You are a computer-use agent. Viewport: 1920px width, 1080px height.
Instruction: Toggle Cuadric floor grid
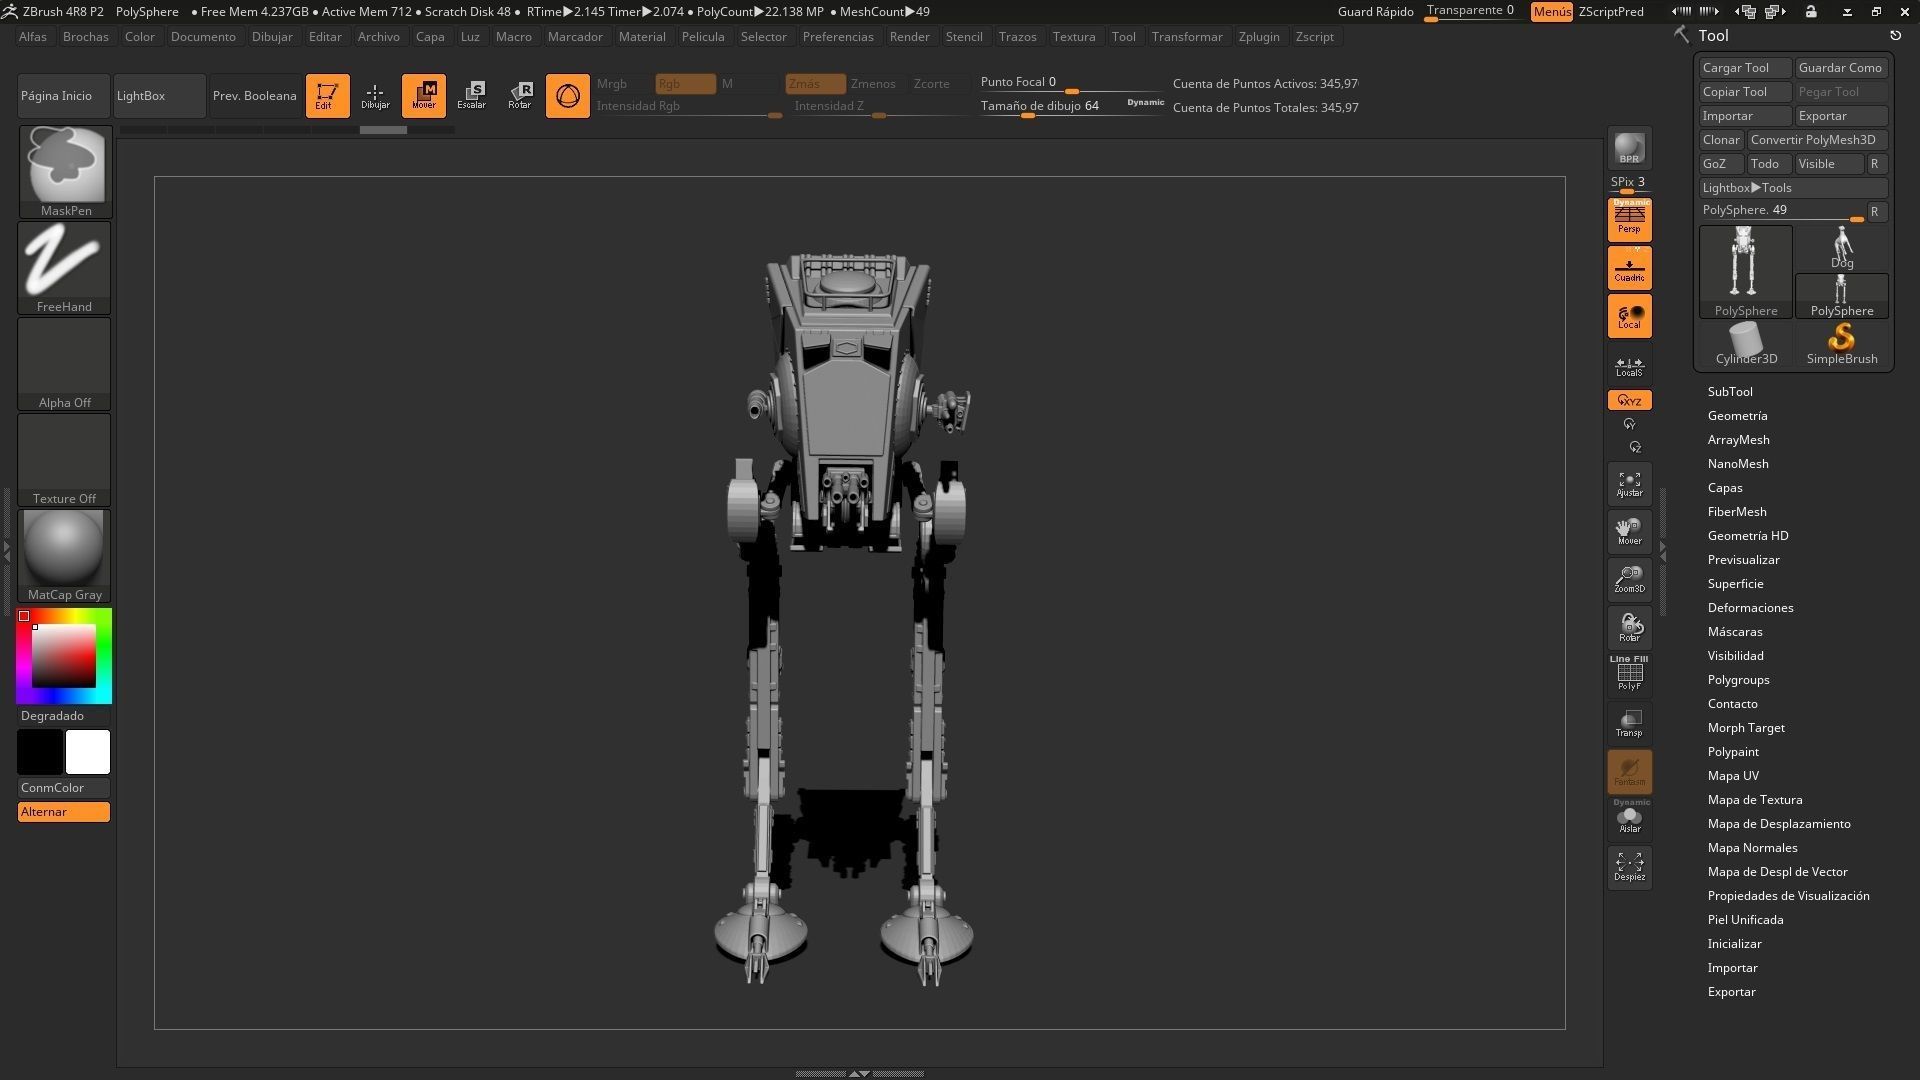pos(1629,268)
